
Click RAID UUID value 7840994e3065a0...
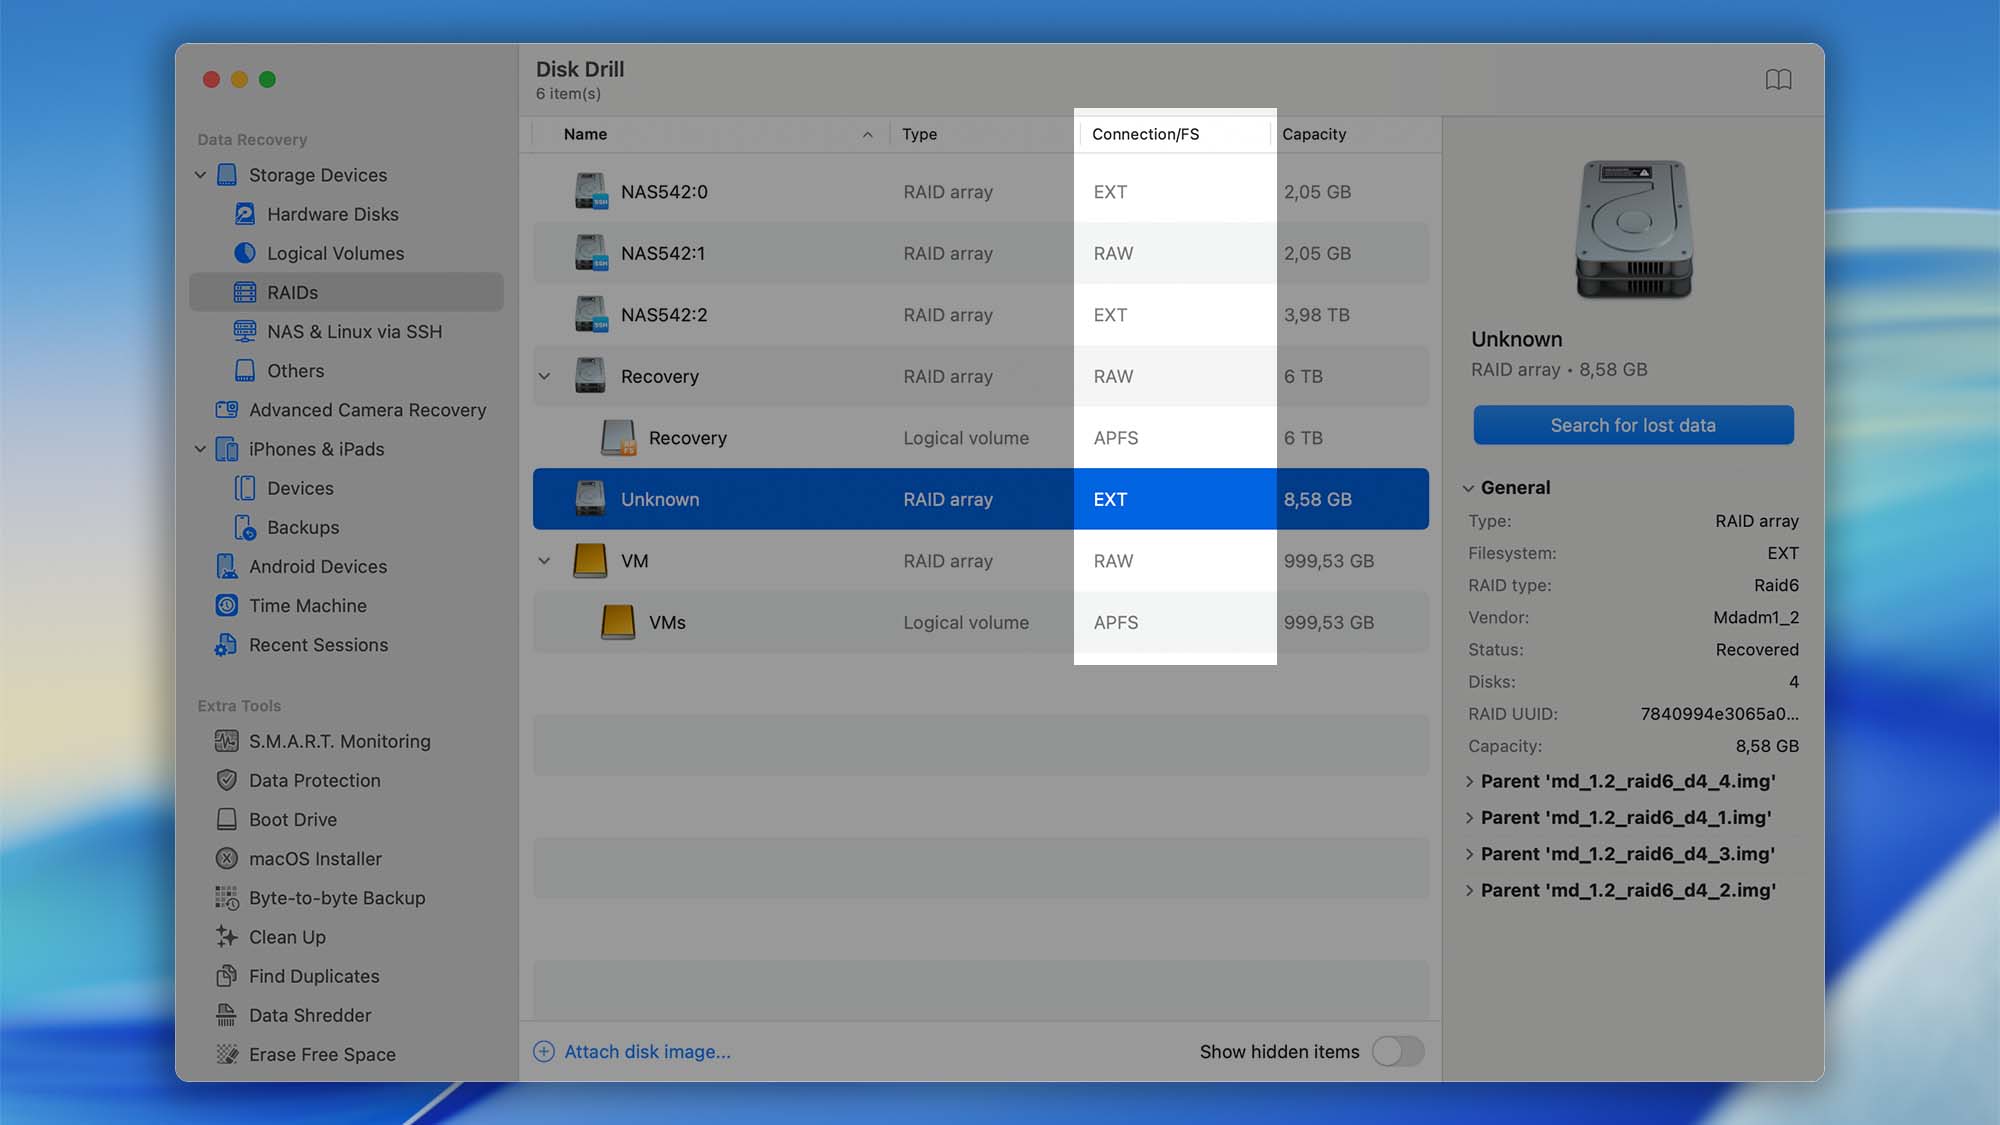[1719, 714]
